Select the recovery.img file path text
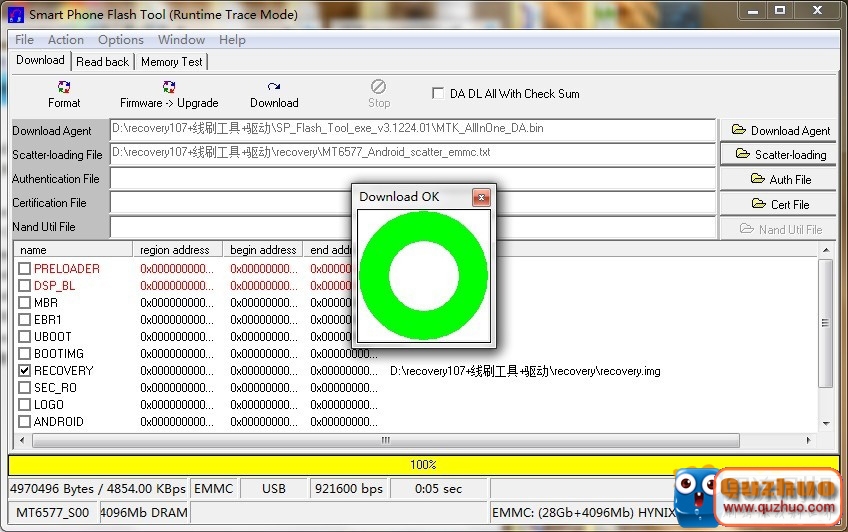 (x=525, y=371)
